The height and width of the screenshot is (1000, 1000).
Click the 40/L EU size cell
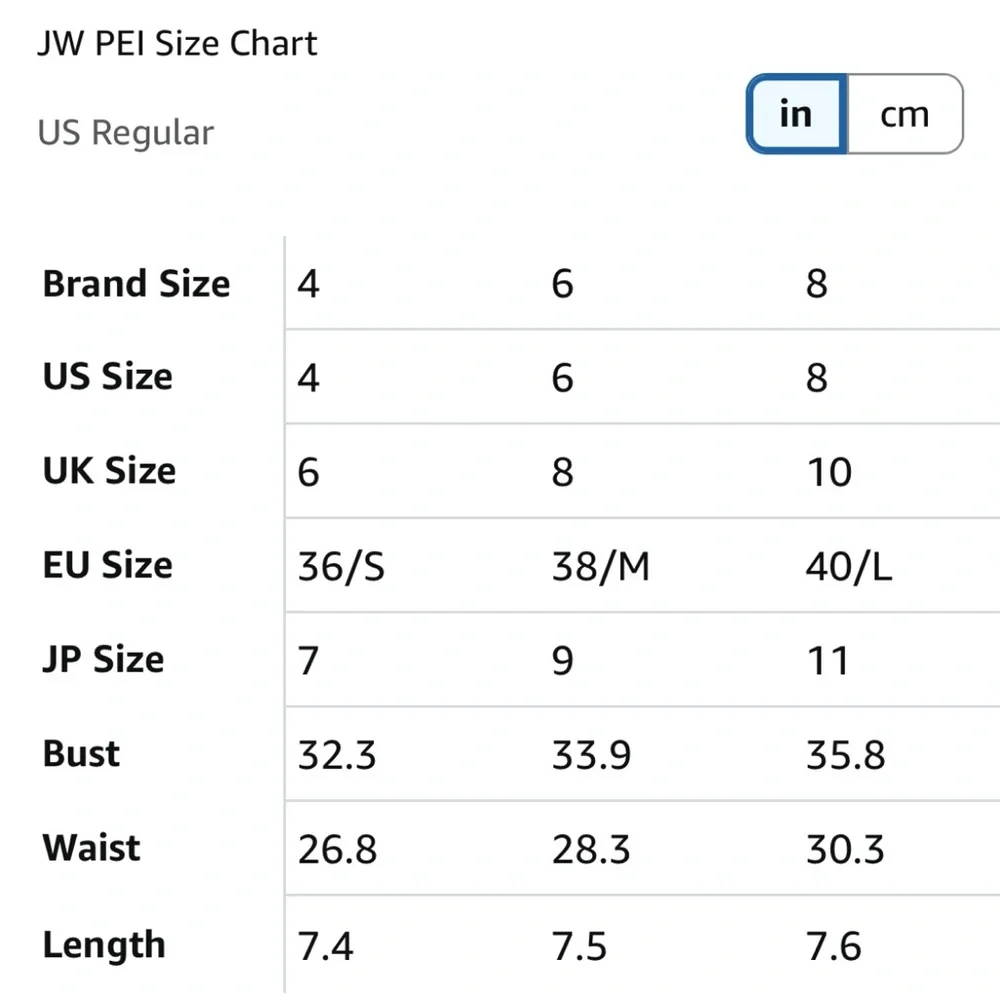coord(849,567)
